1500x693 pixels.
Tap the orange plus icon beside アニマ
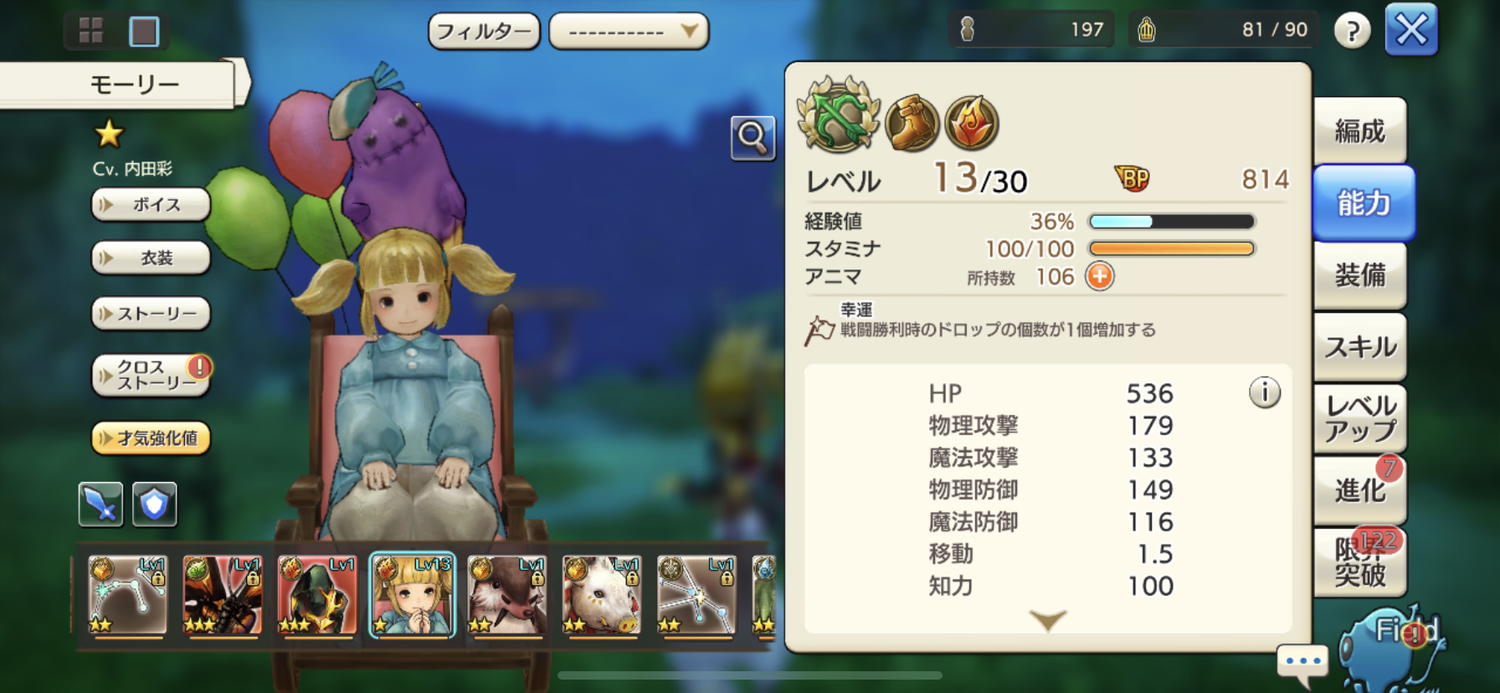click(x=1099, y=276)
